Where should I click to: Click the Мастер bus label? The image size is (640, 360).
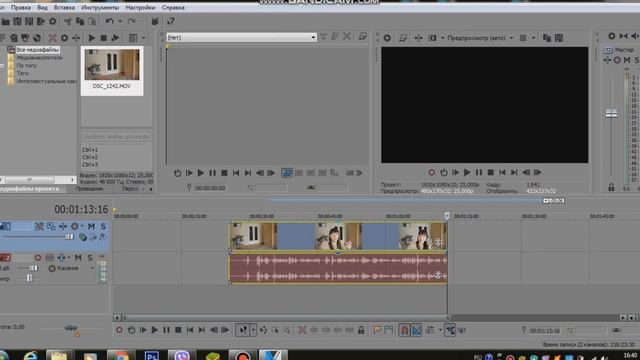(x=624, y=49)
